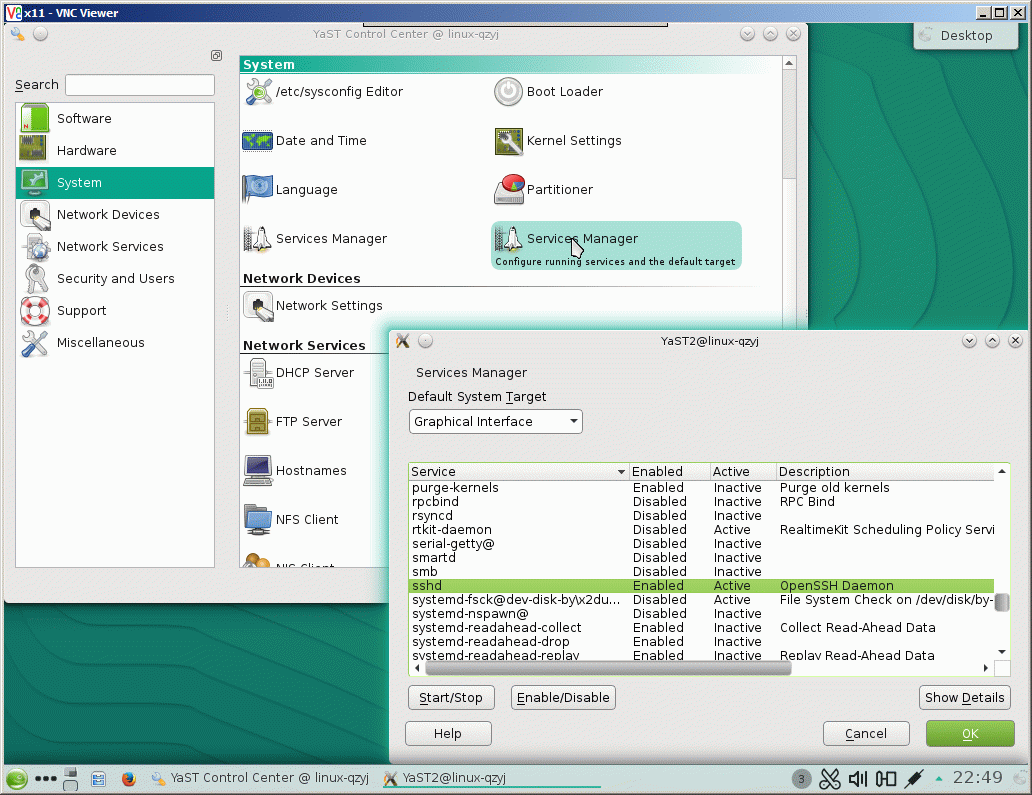Select the systemd-nspawn@ service row
The height and width of the screenshot is (795, 1032).
click(702, 614)
